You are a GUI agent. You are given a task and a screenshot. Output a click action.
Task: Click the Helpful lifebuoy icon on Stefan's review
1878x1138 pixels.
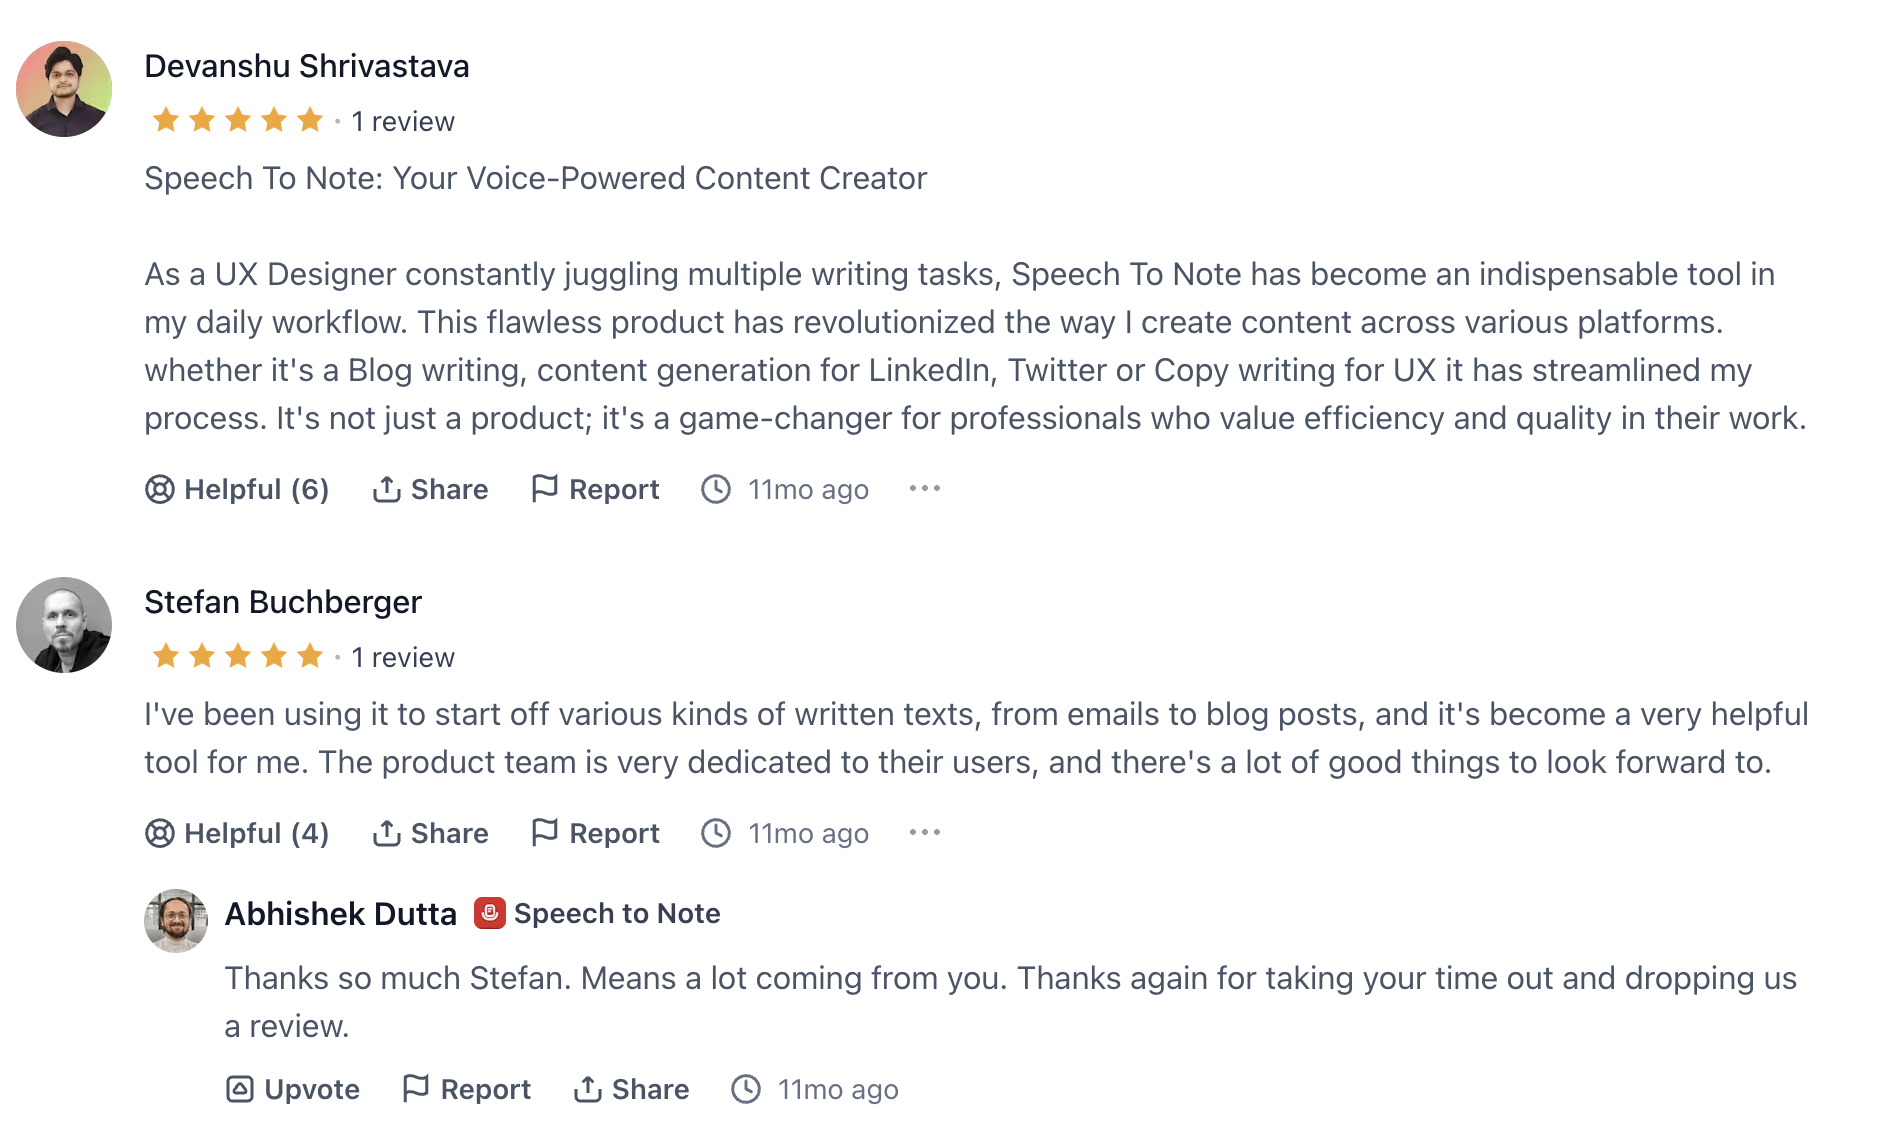(x=160, y=833)
